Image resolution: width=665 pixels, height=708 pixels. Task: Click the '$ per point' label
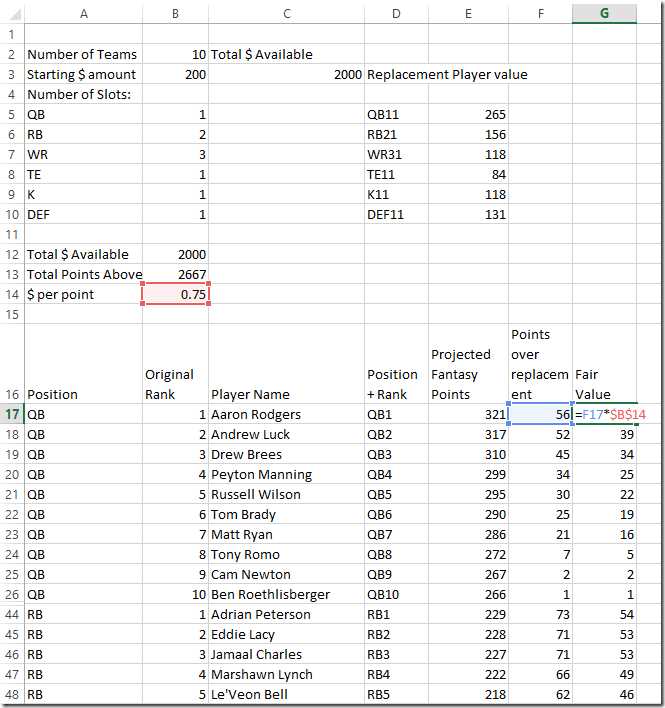click(x=84, y=294)
